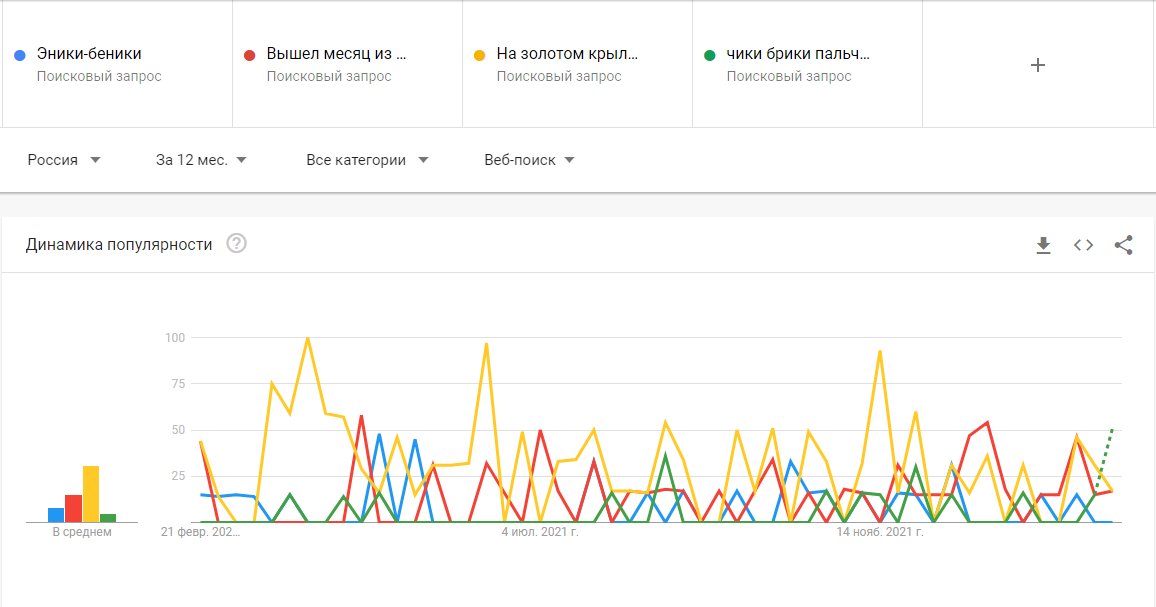Click the Динамика популярности heading

(119, 244)
